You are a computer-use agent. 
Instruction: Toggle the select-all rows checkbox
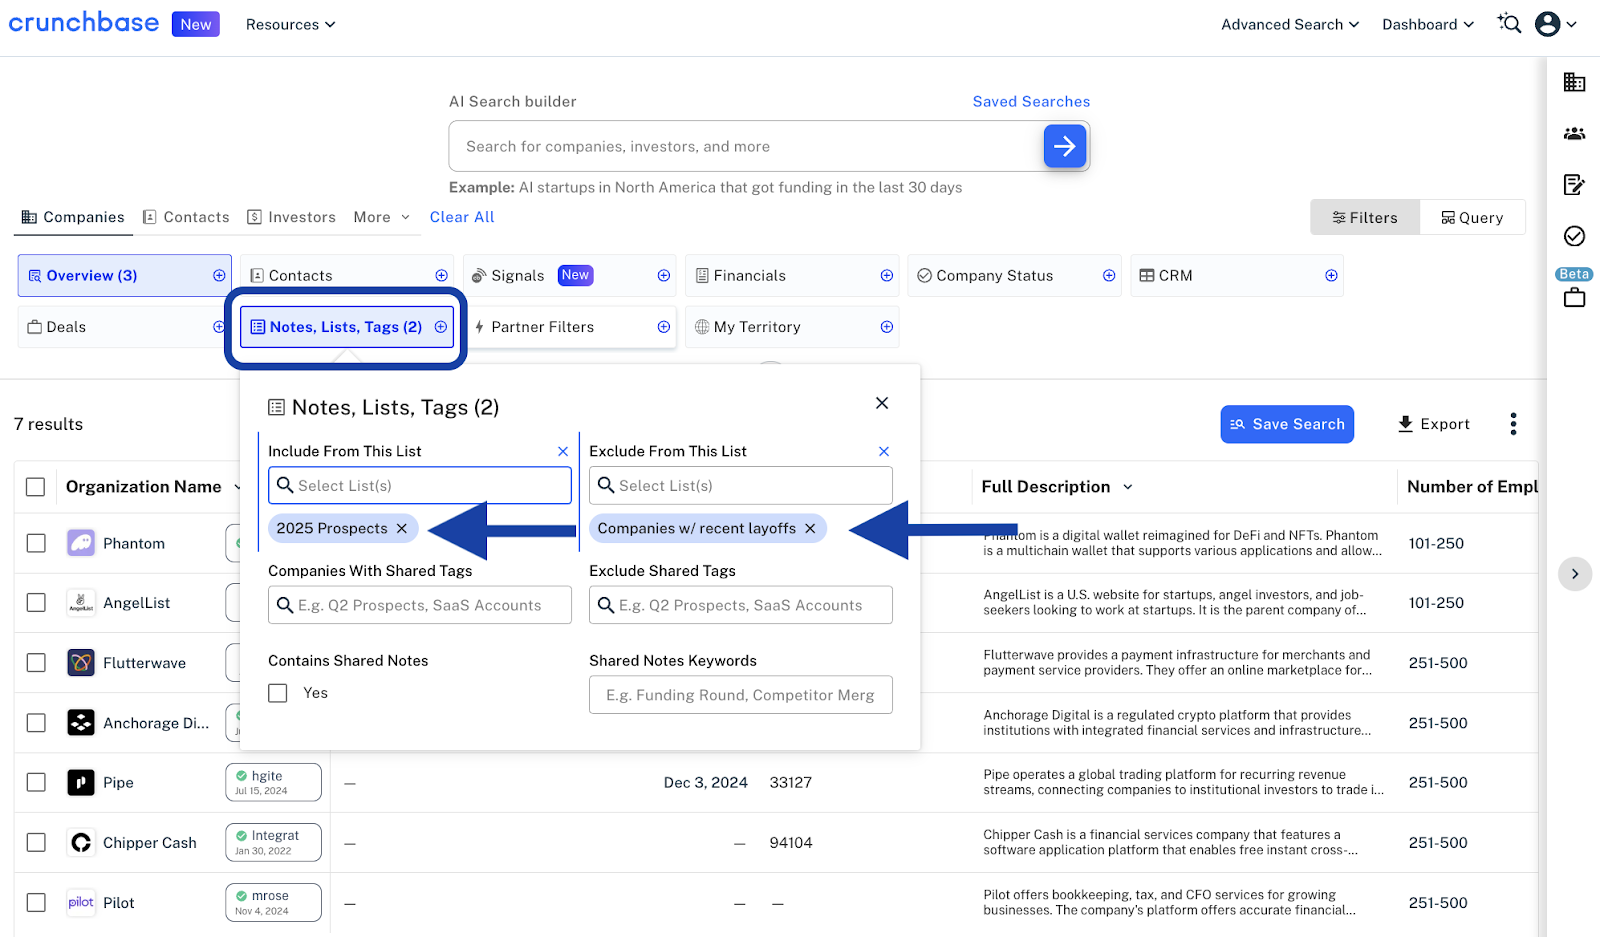(36, 487)
